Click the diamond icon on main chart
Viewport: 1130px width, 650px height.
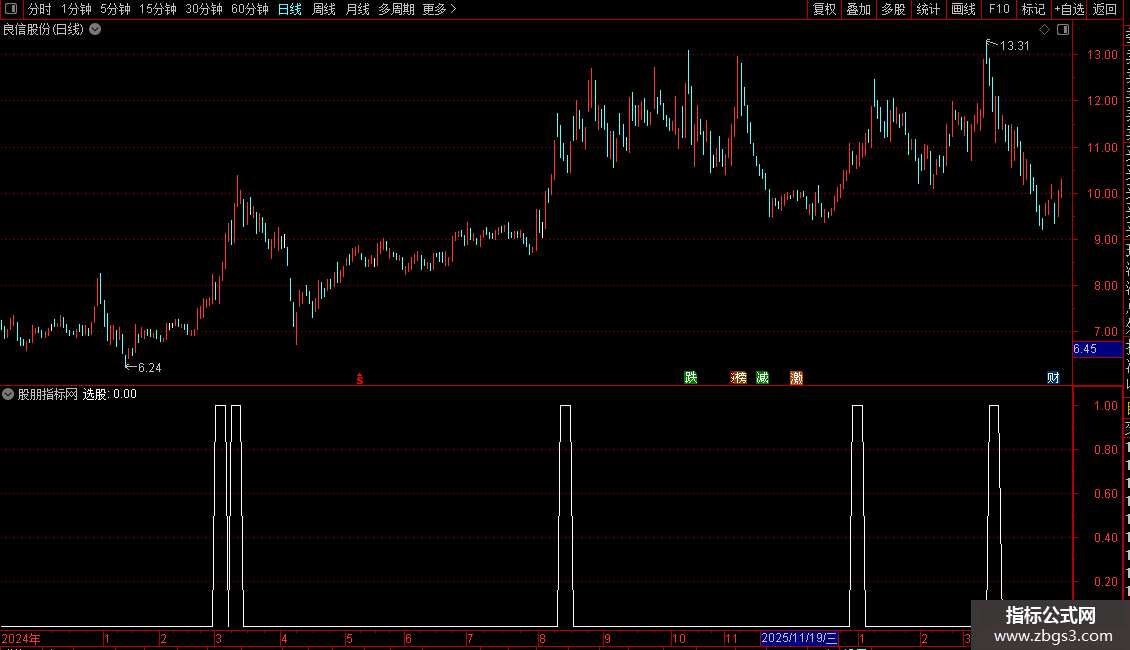(x=1044, y=30)
